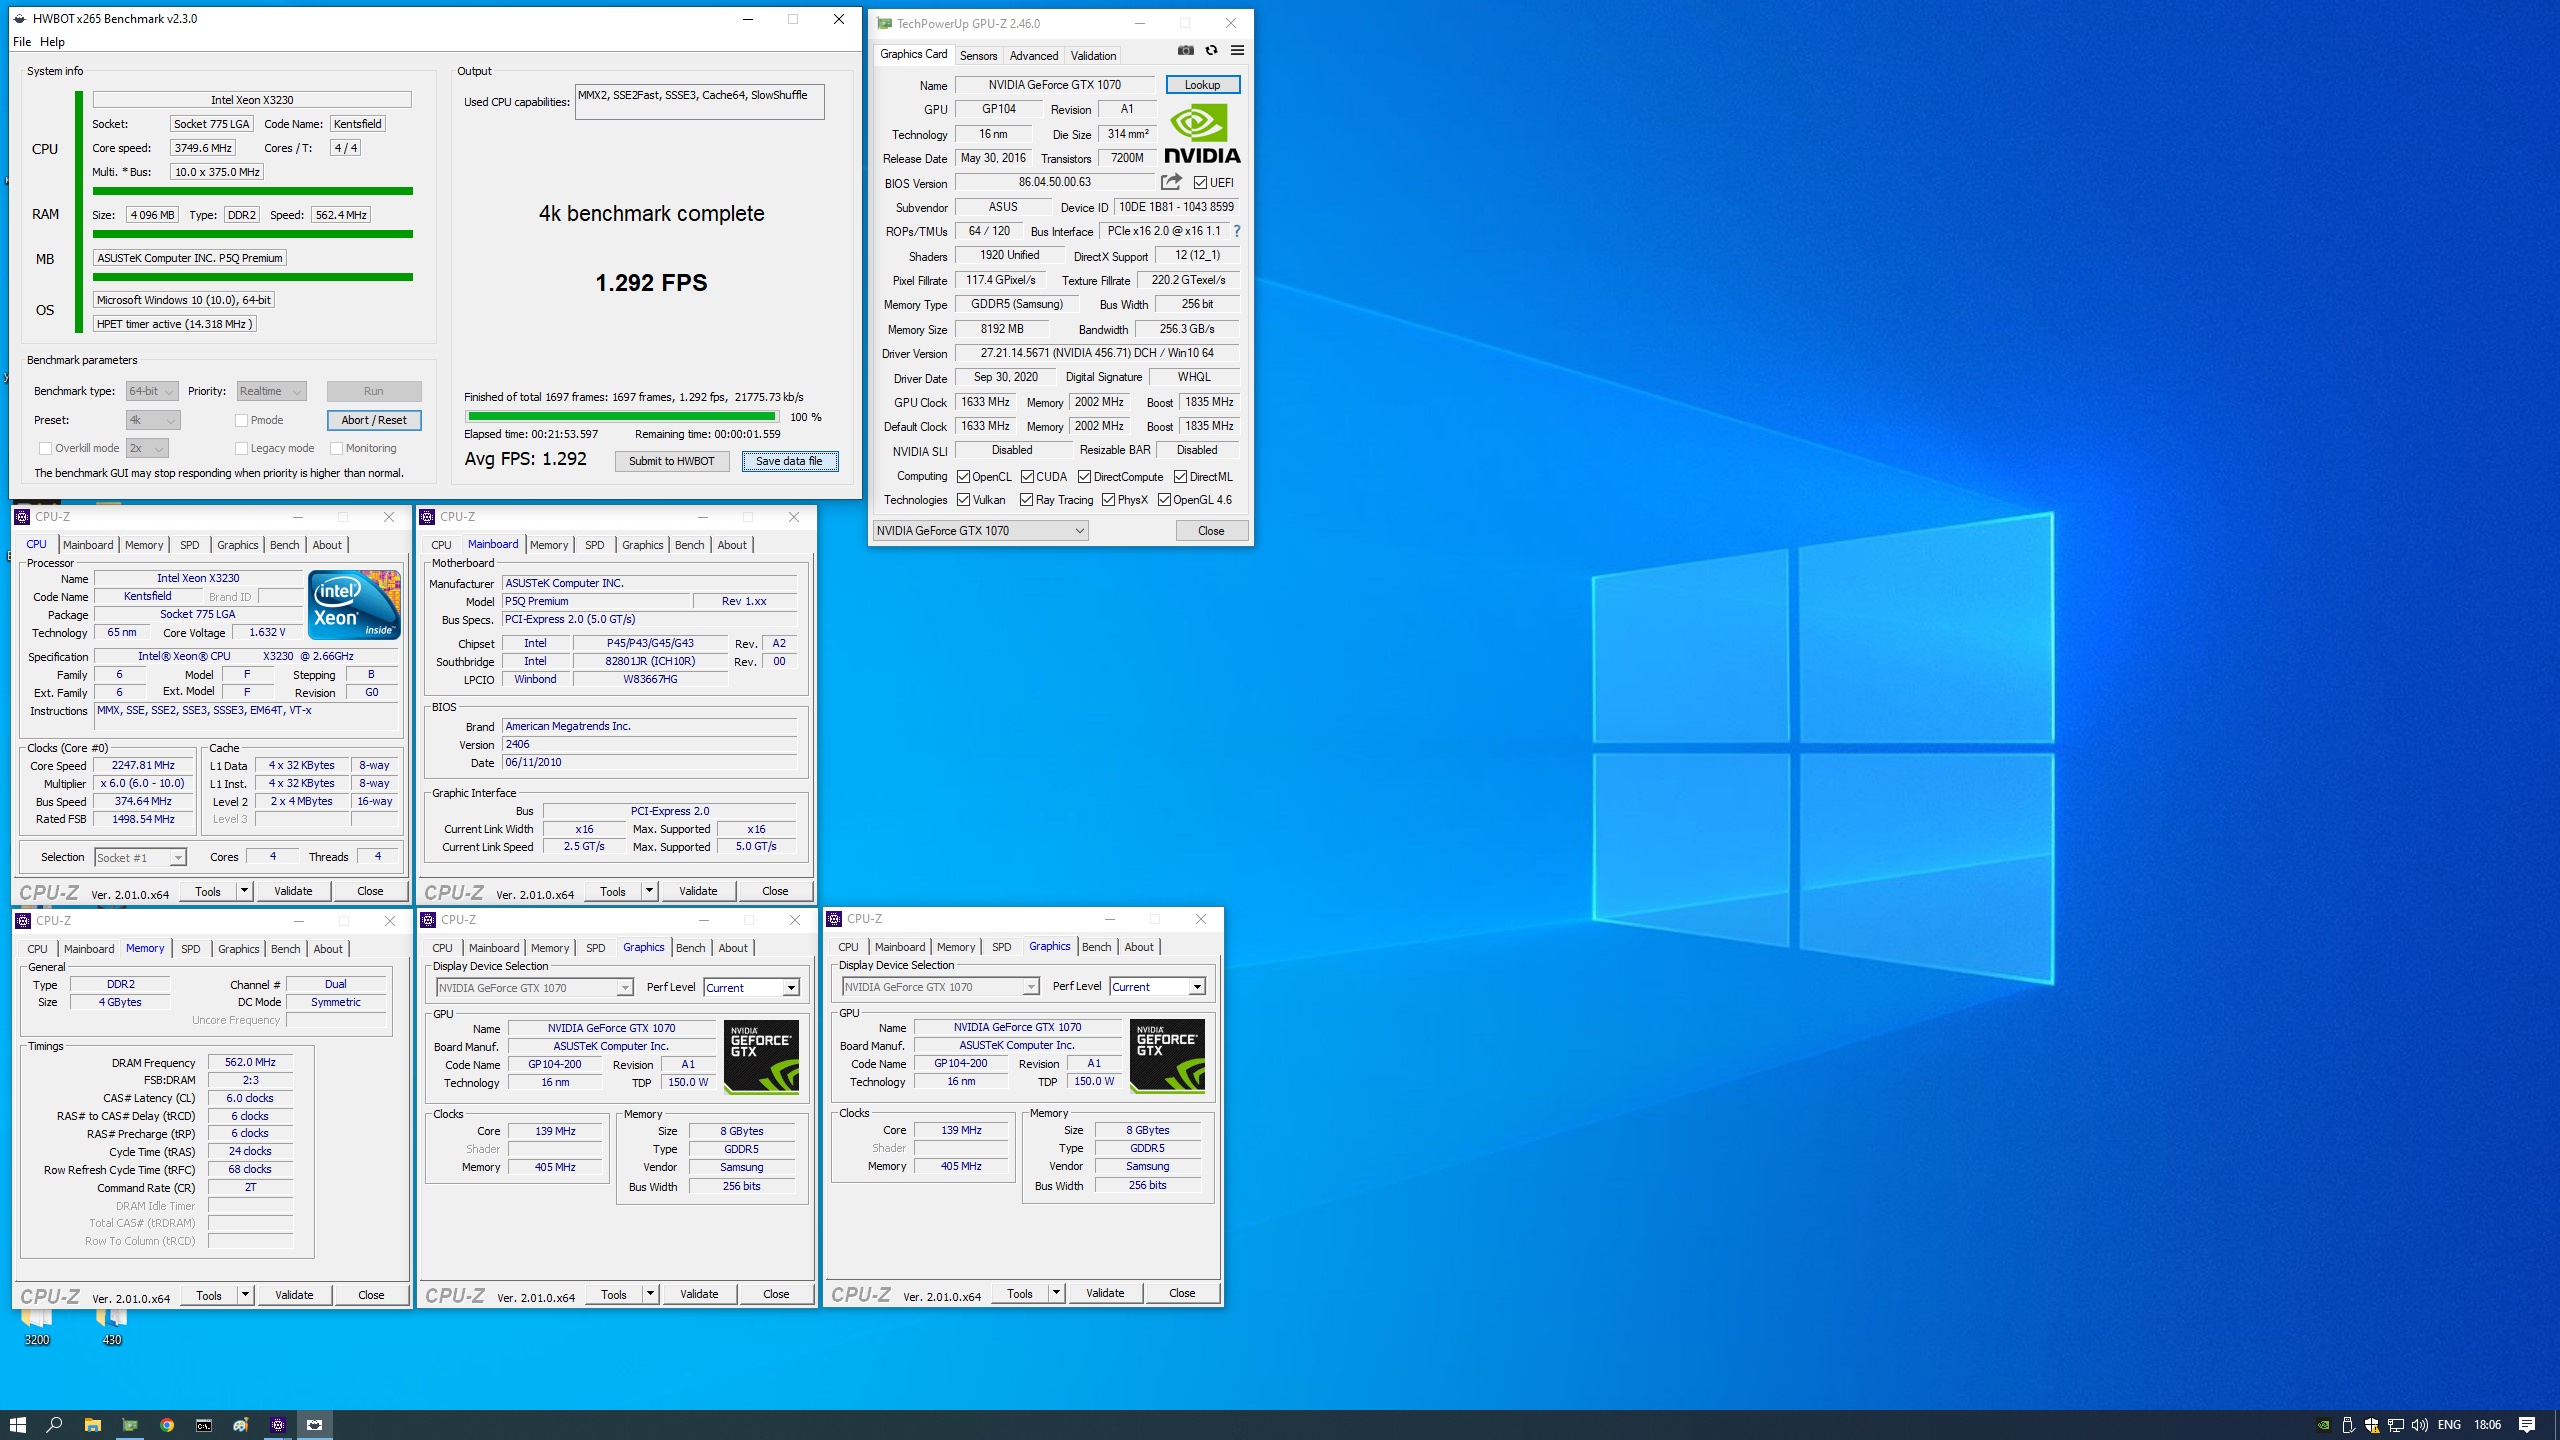Open Windows Start menu
2560x1440 pixels.
point(18,1425)
